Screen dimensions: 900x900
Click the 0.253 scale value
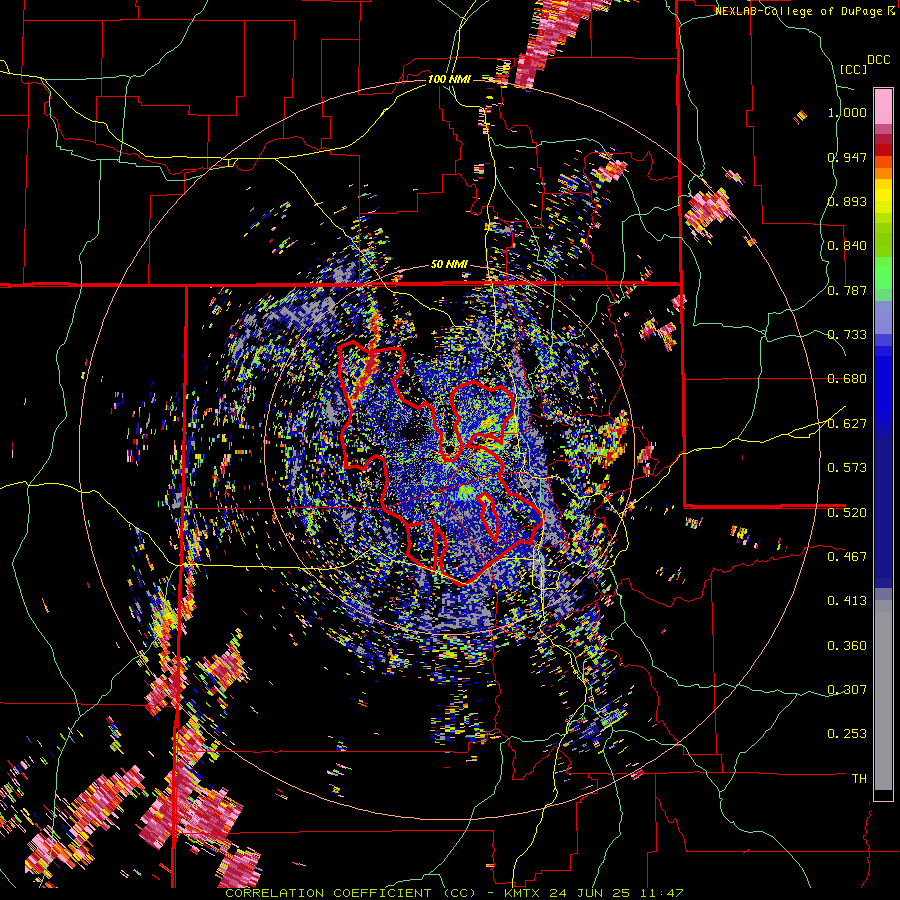(x=847, y=734)
